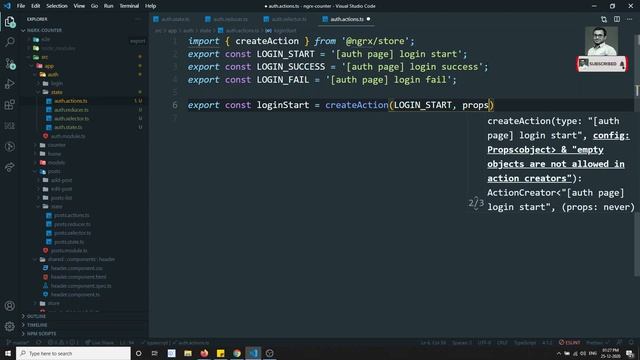This screenshot has width=640, height=360.
Task: Collapse the src folder
Action: 44,57
